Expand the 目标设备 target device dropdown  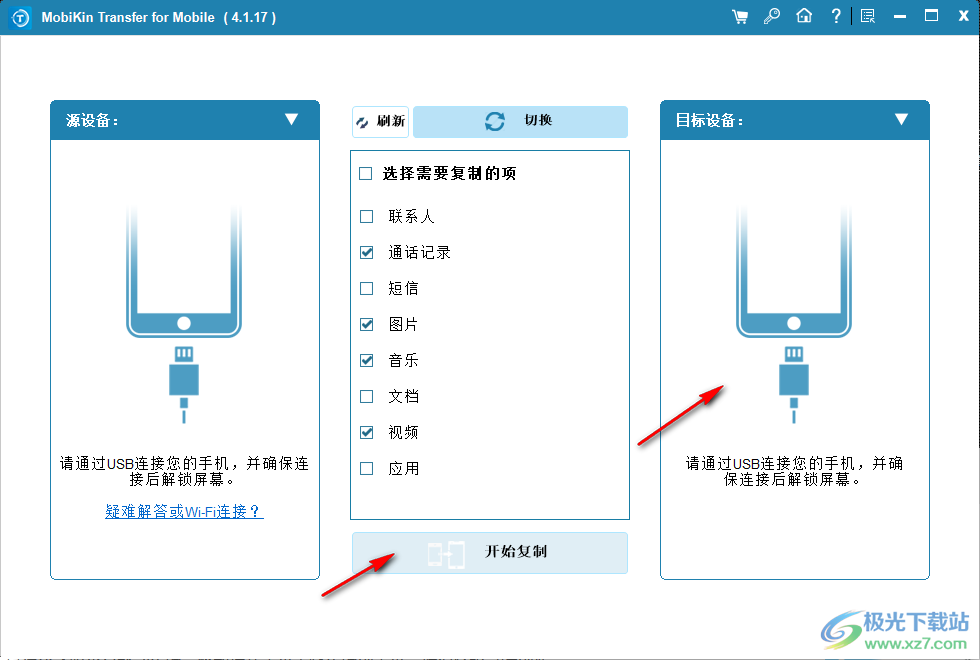tap(902, 120)
